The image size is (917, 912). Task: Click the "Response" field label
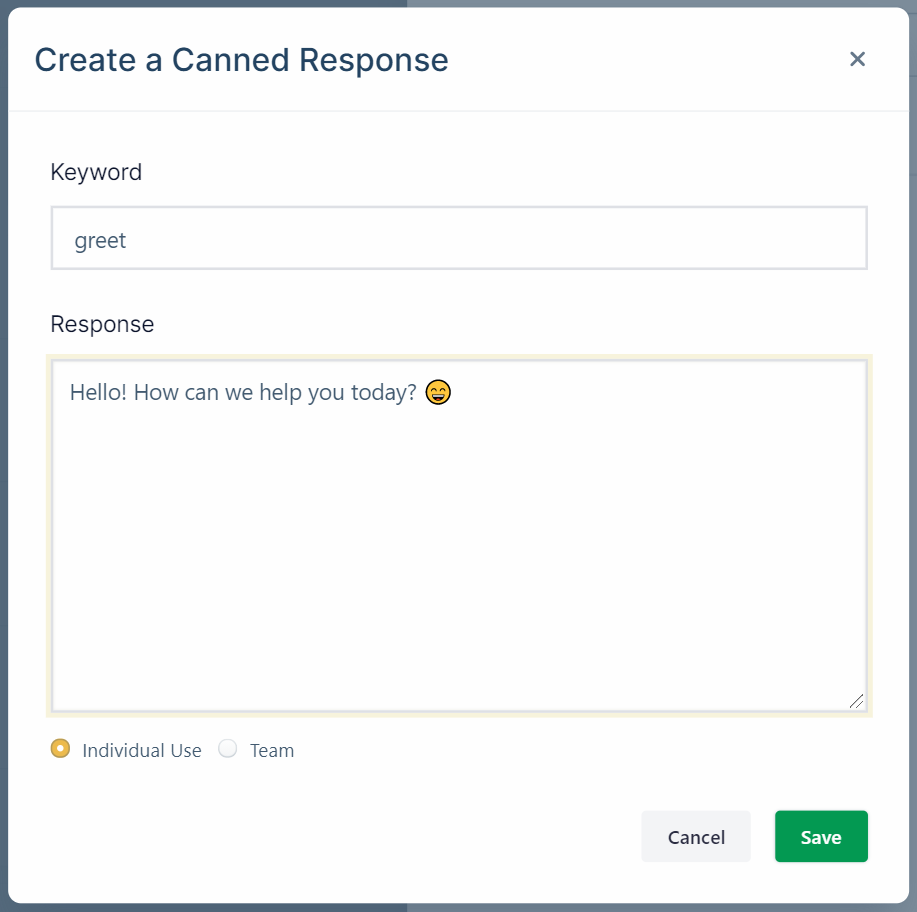[102, 324]
